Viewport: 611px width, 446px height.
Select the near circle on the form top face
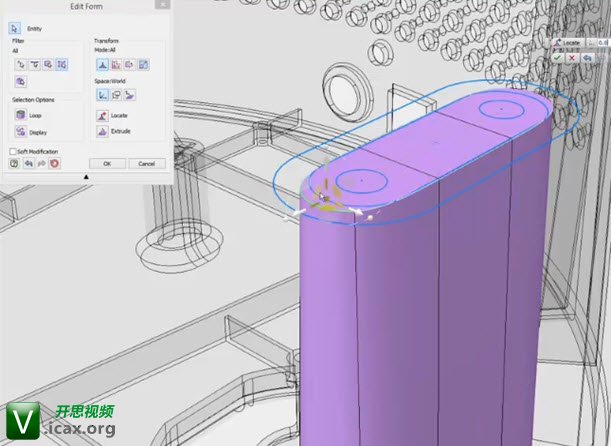click(x=362, y=181)
